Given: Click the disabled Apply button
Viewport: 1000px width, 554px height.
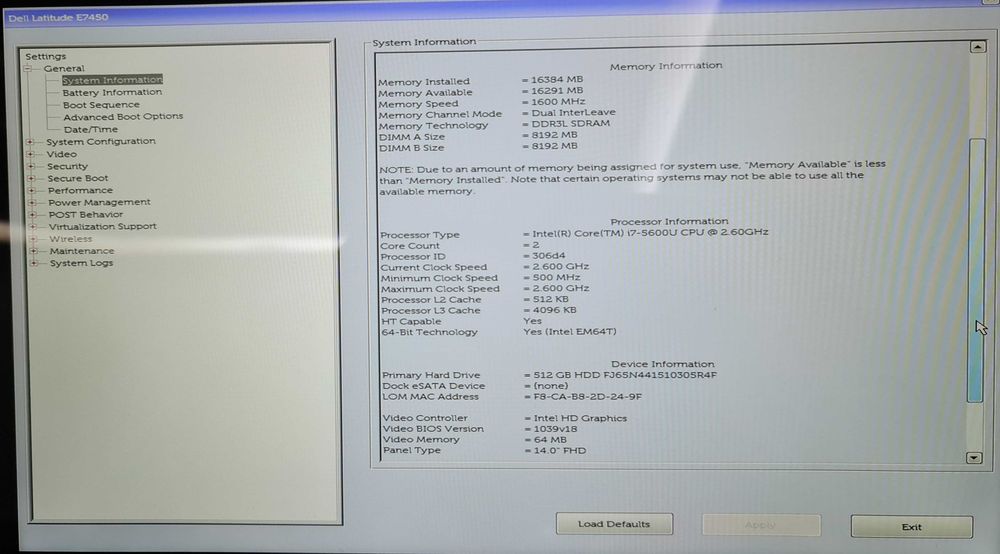Looking at the screenshot, I should 761,525.
